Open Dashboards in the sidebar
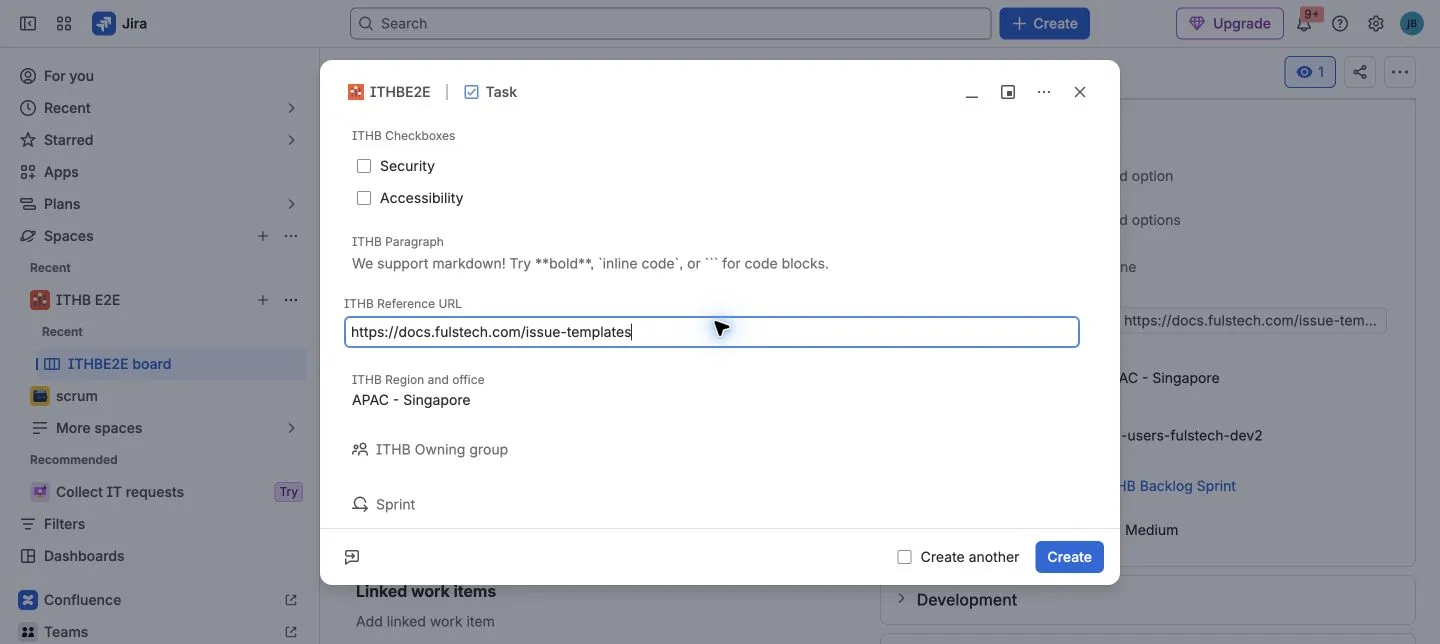 (160, 556)
